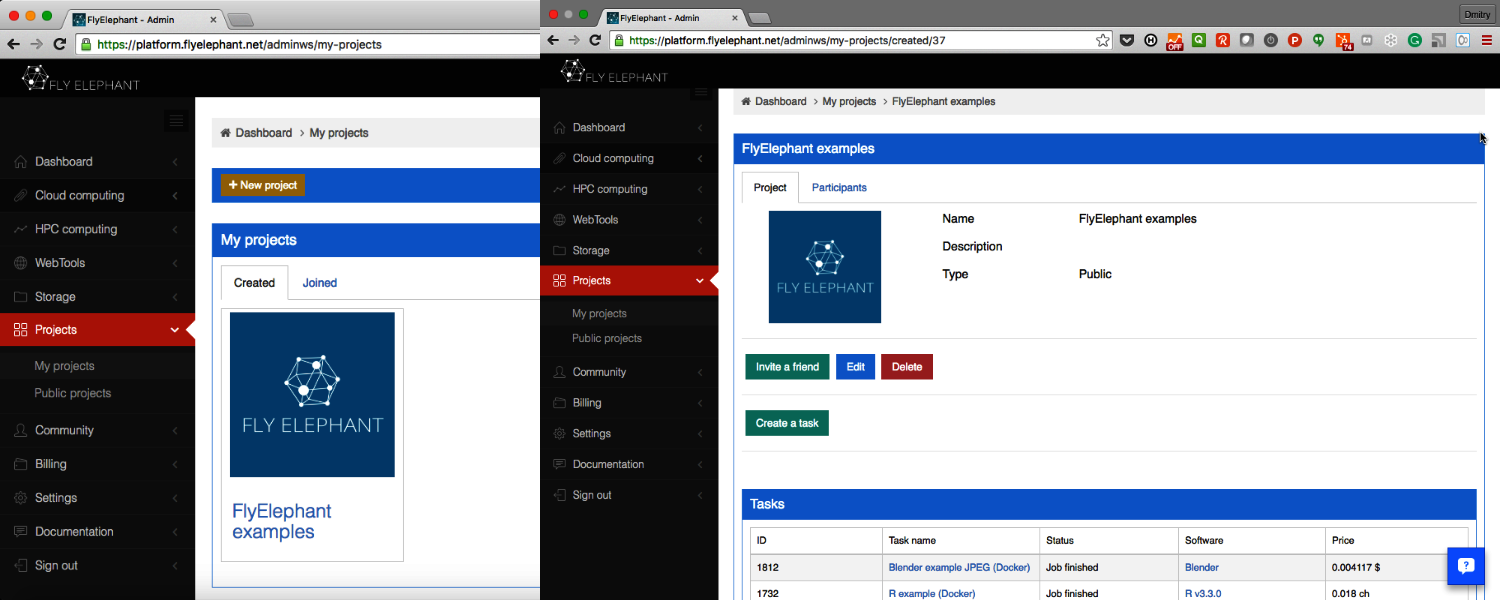Click HPC computing chart icon in left window
This screenshot has width=1500, height=600.
point(21,229)
